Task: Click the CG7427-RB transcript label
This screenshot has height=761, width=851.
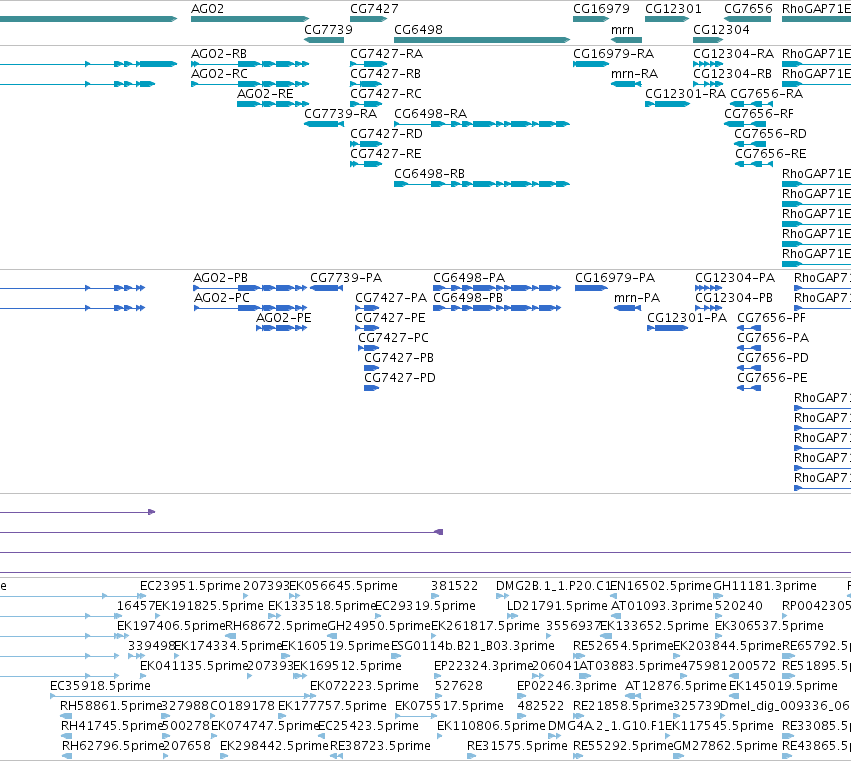Action: (x=385, y=74)
